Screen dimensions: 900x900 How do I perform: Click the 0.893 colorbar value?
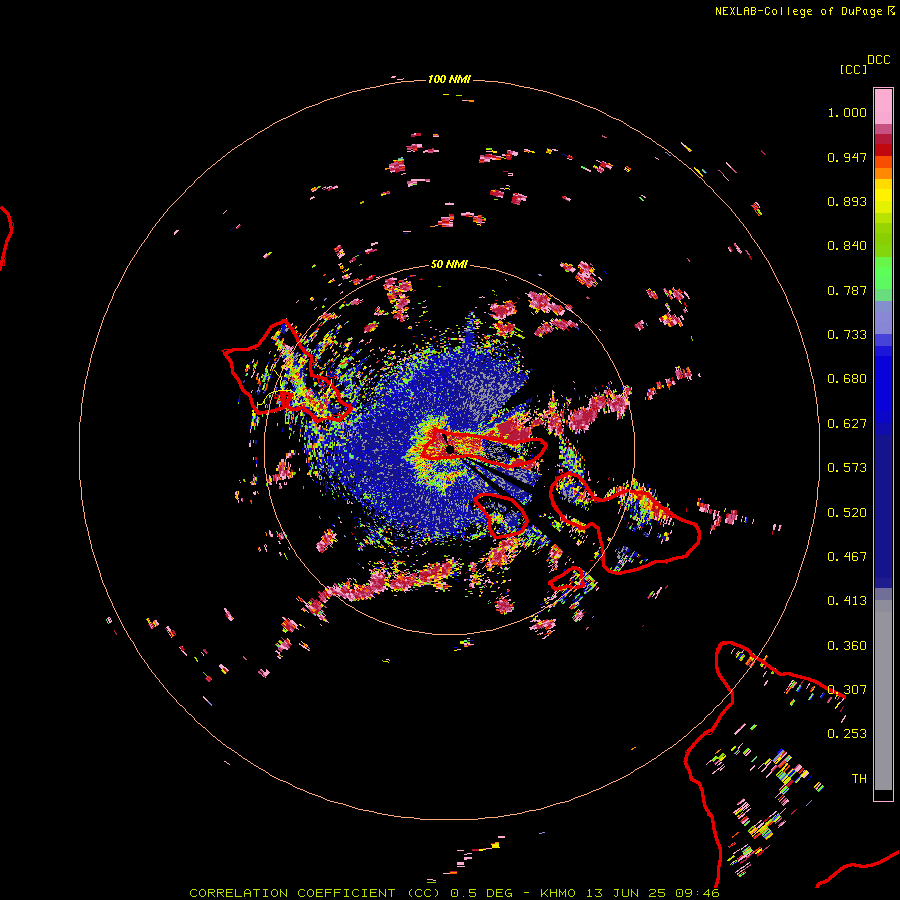(847, 201)
